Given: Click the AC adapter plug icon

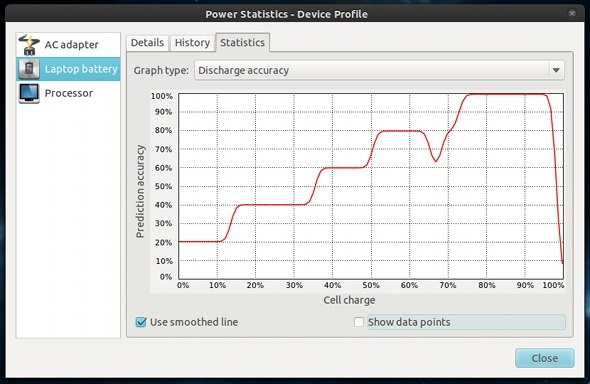Looking at the screenshot, I should coord(29,44).
